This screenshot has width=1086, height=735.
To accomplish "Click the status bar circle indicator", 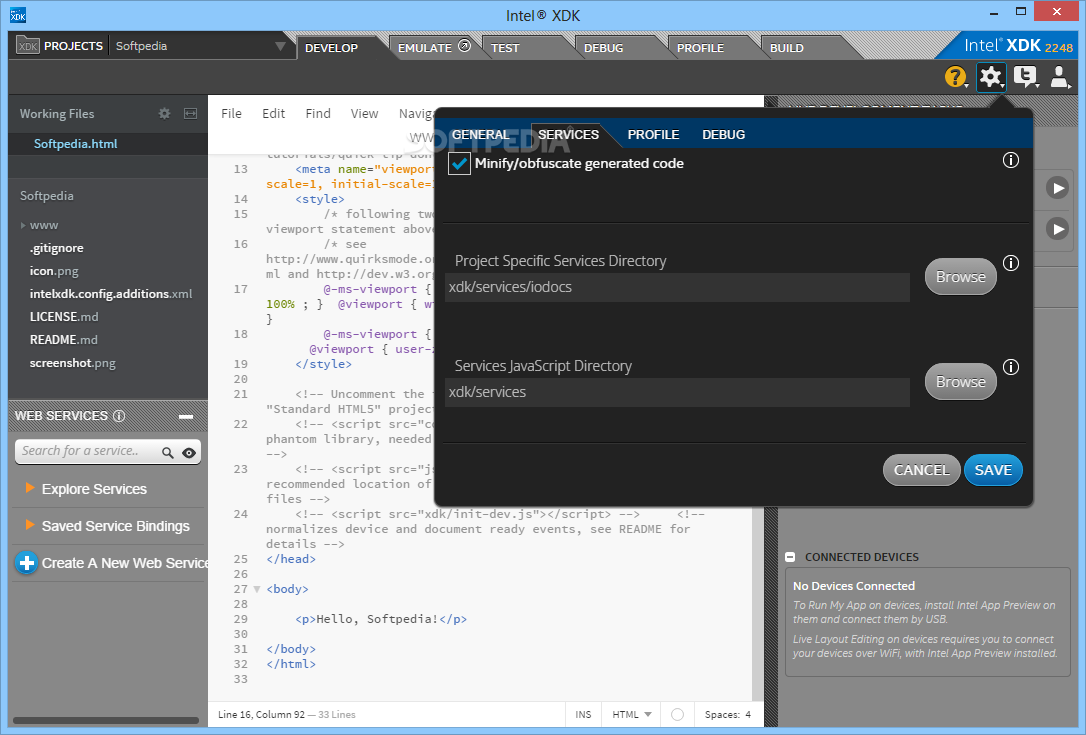I will 677,714.
